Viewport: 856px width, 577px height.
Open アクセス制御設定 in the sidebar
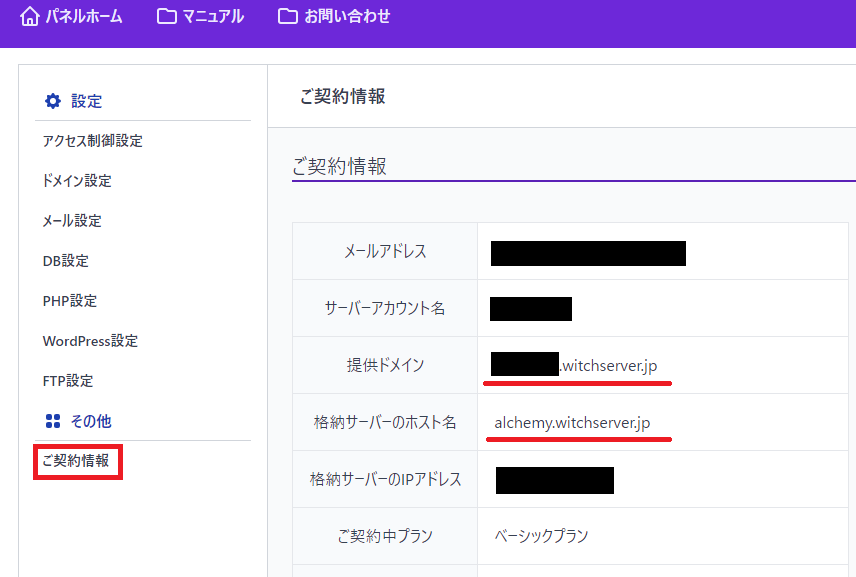click(x=93, y=141)
